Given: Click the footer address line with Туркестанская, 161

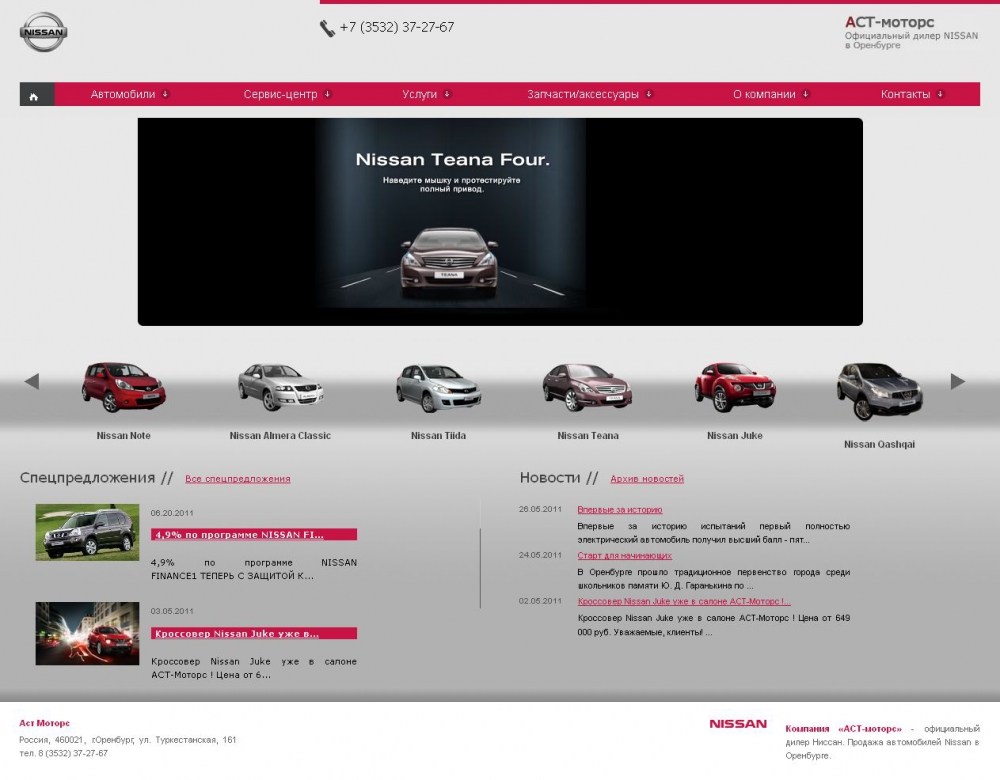Looking at the screenshot, I should click(128, 740).
